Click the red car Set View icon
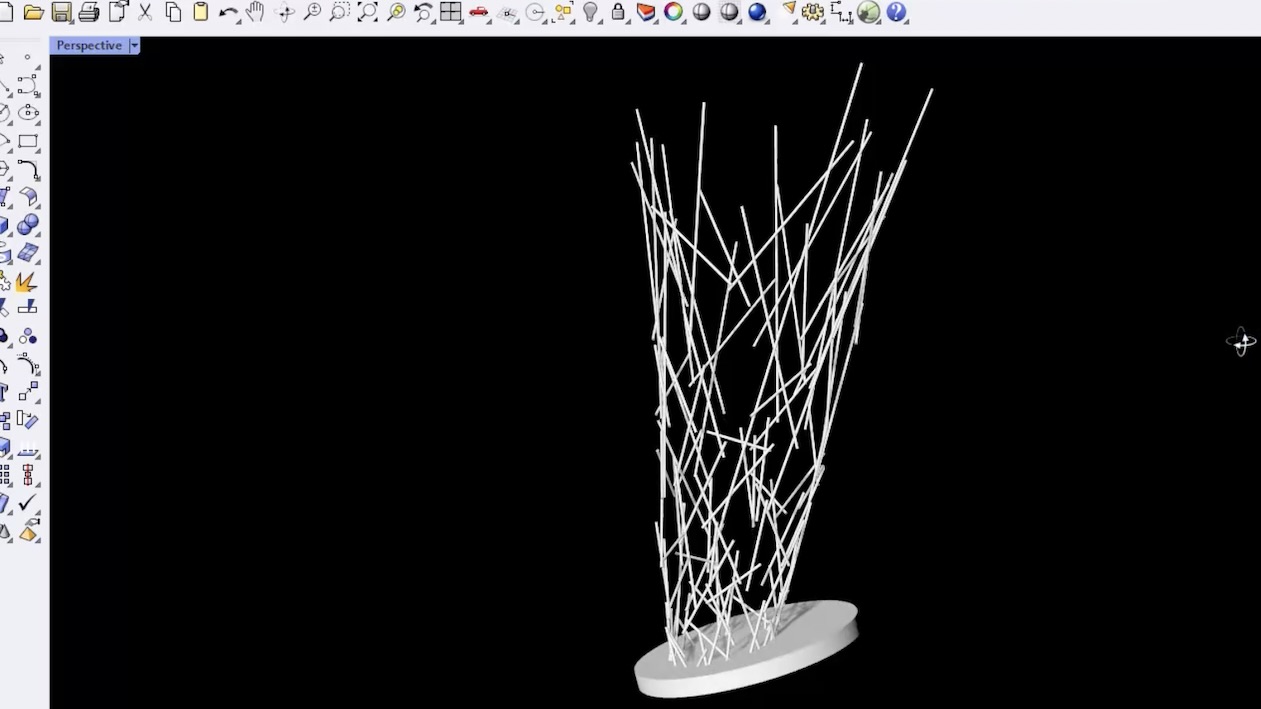Image resolution: width=1261 pixels, height=709 pixels. pos(479,13)
